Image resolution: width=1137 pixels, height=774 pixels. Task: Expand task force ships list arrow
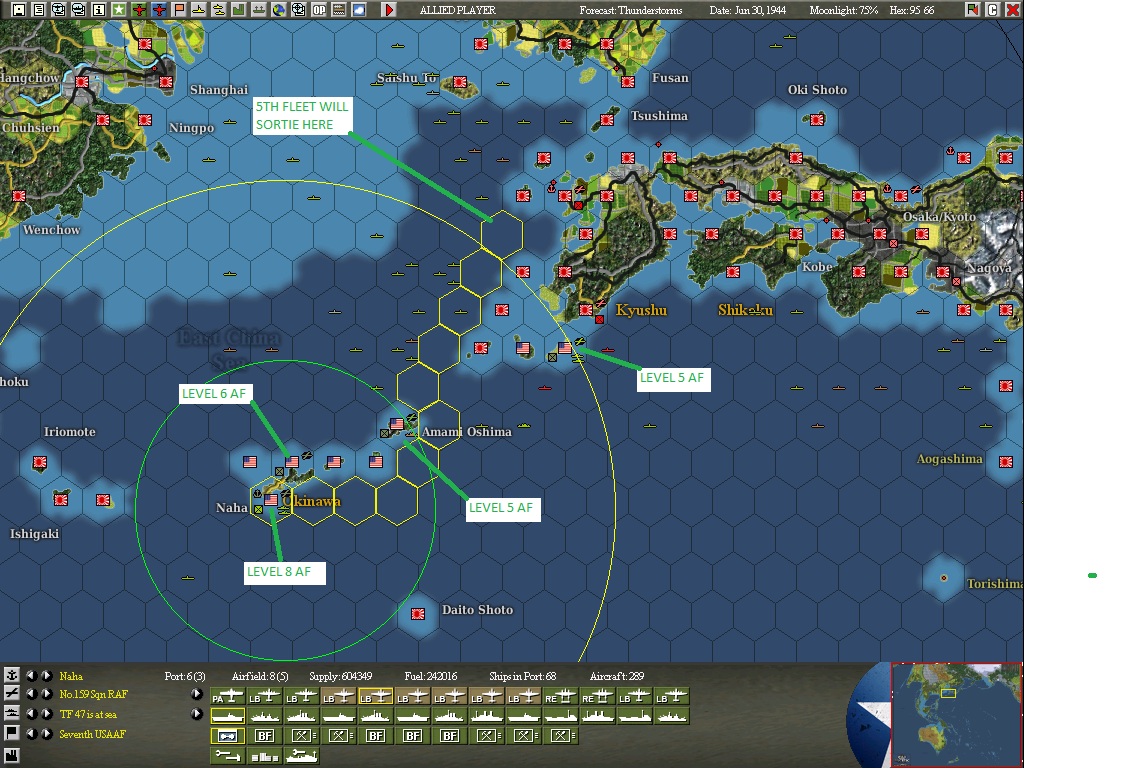click(x=197, y=714)
